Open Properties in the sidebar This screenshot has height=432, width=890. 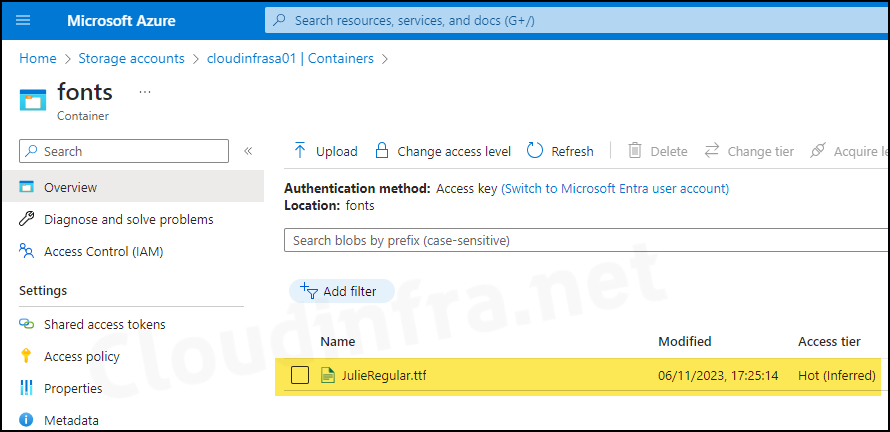[x=73, y=389]
